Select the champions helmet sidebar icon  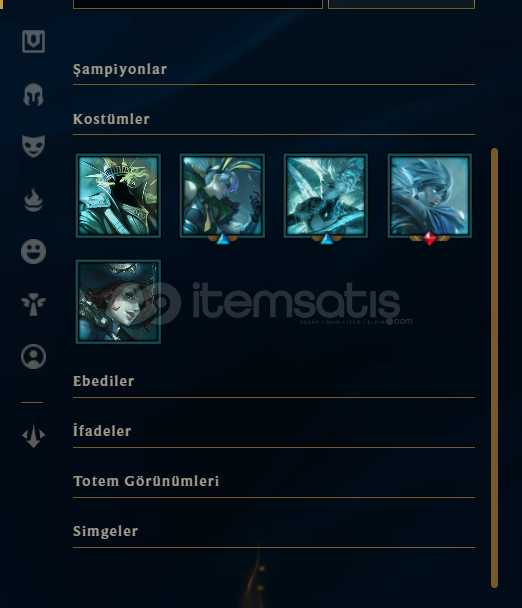coord(33,95)
